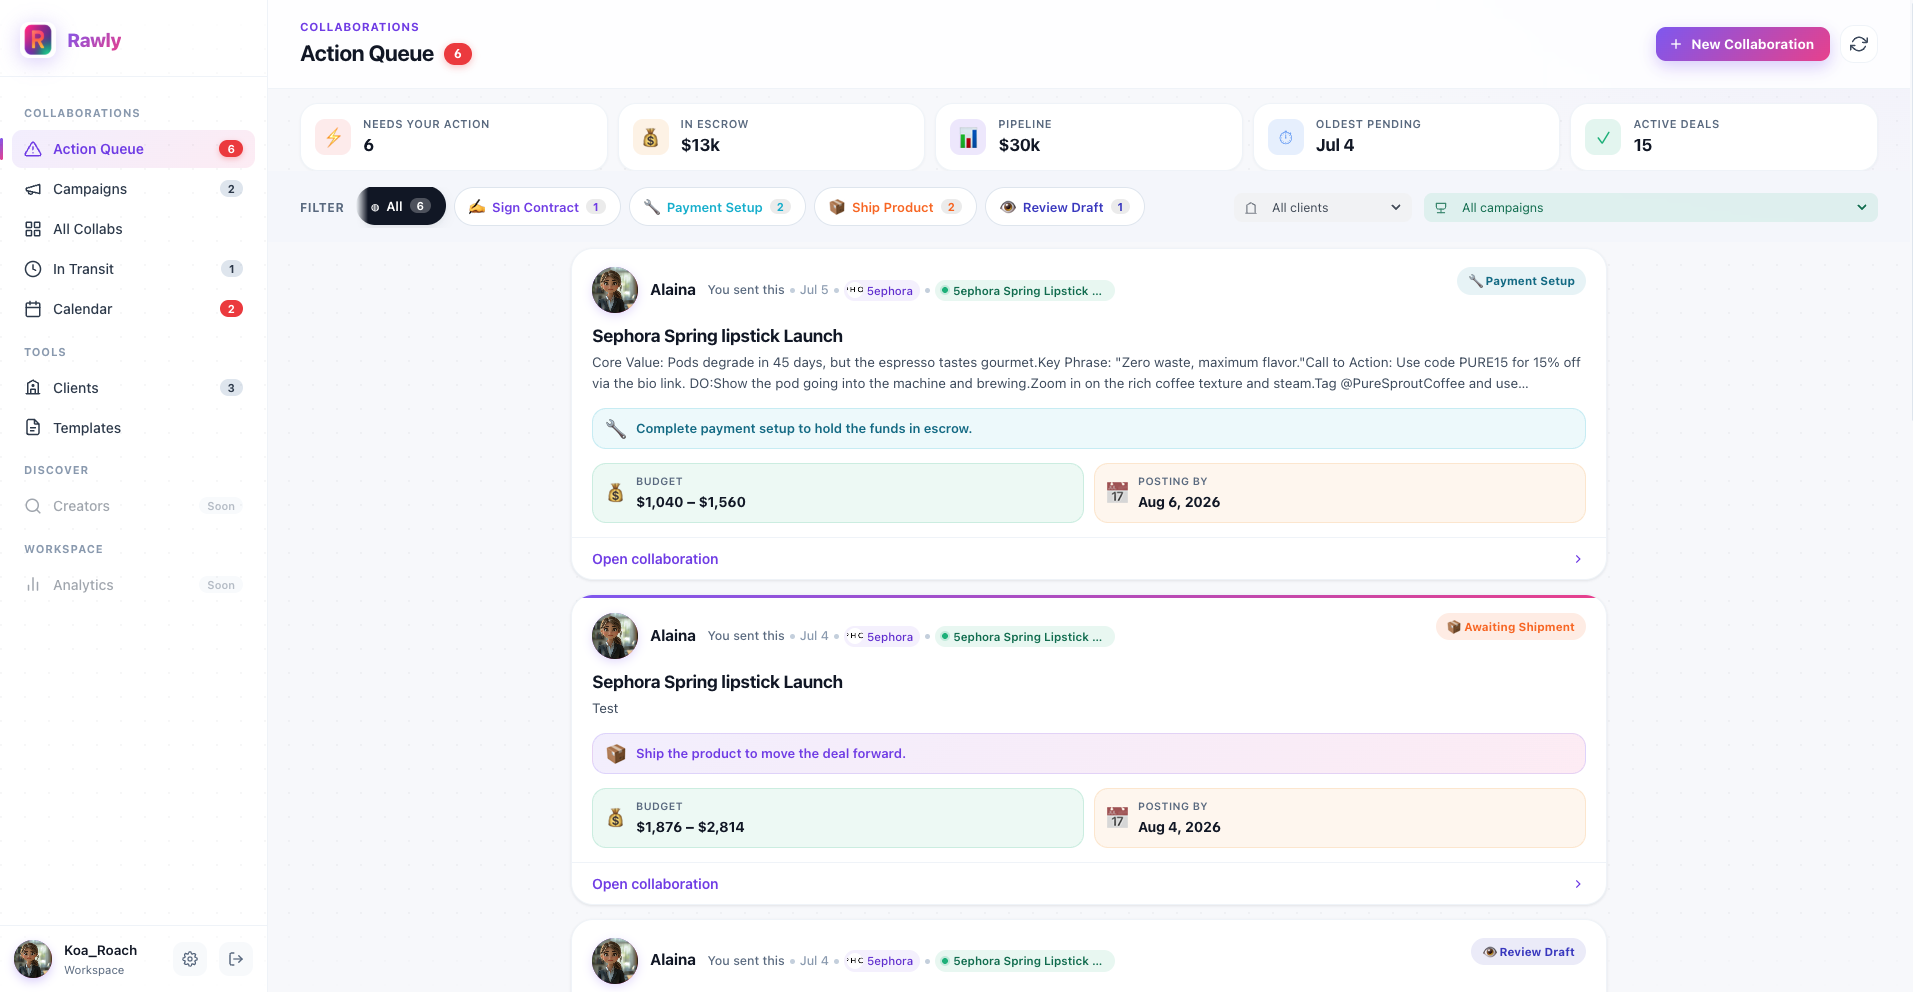Open Clients under Tools
The height and width of the screenshot is (992, 1913).
pyautogui.click(x=133, y=388)
